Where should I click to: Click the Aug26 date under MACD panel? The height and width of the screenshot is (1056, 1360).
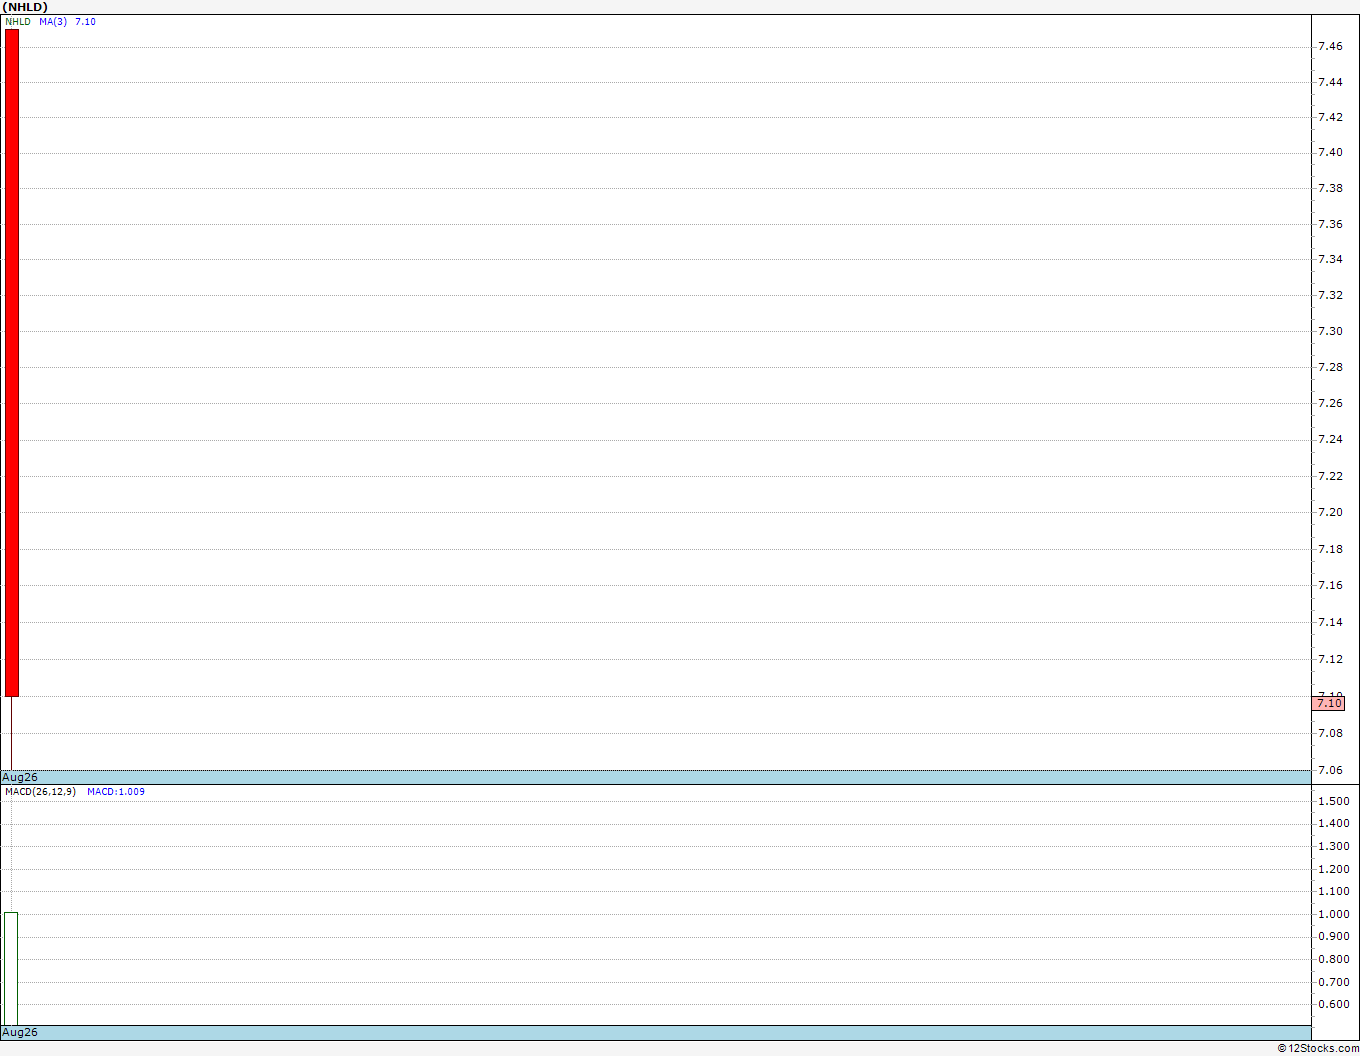(x=20, y=1032)
